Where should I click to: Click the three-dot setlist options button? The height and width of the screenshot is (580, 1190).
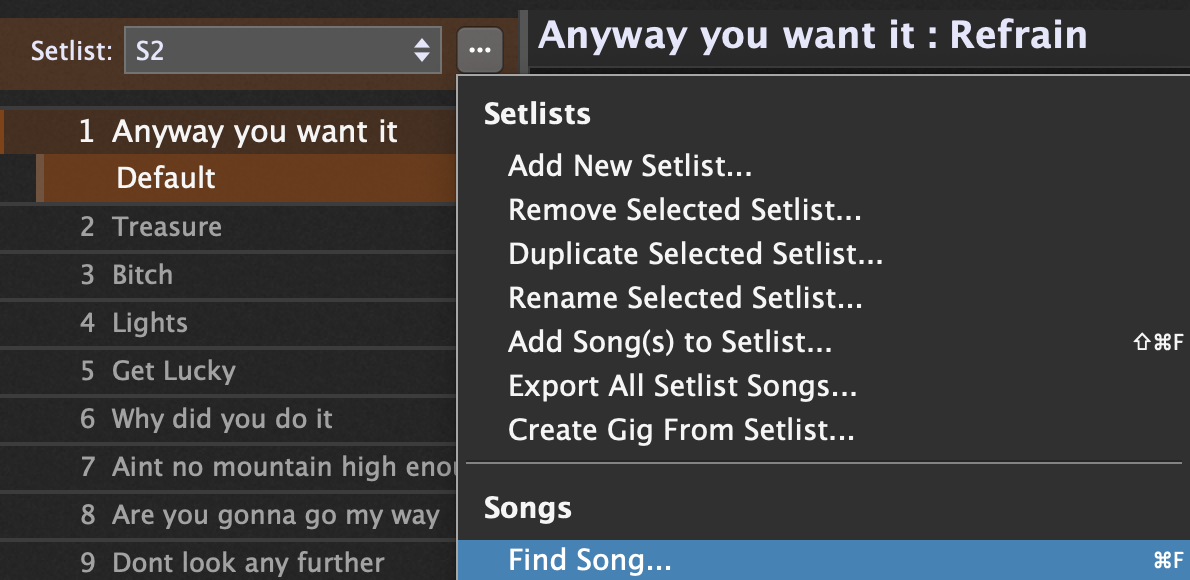pyautogui.click(x=480, y=49)
